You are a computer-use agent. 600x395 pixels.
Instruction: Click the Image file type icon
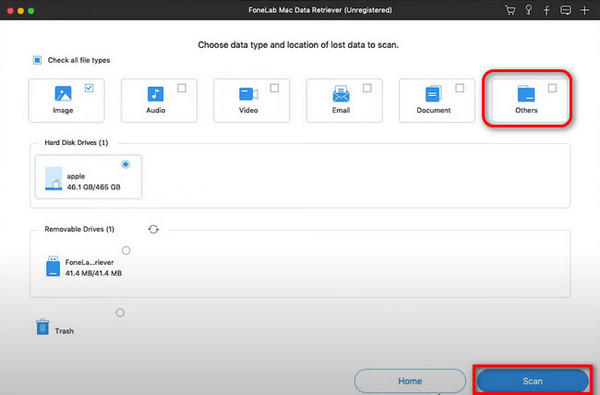63,94
